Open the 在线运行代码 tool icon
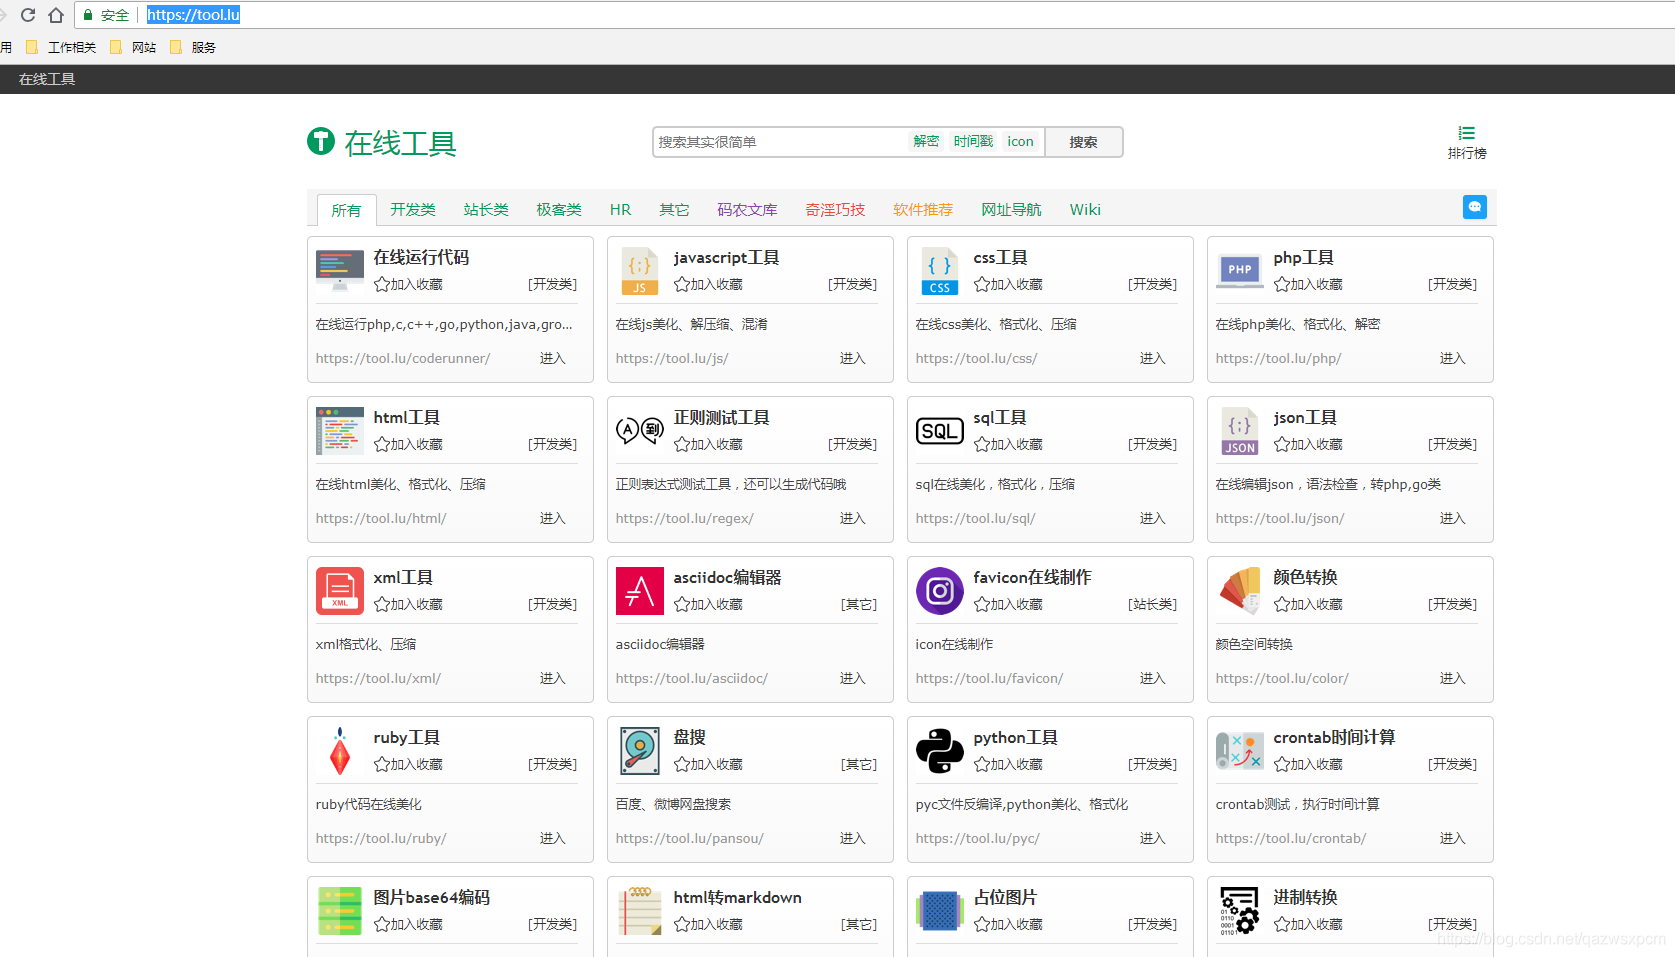This screenshot has height=957, width=1675. (x=340, y=270)
